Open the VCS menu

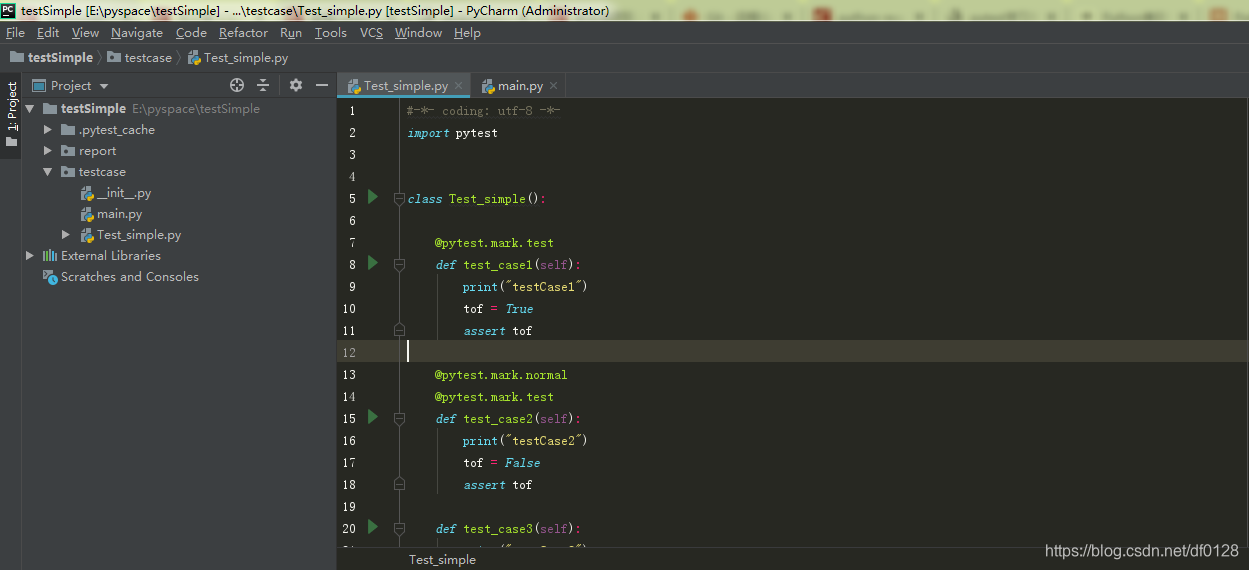[371, 33]
